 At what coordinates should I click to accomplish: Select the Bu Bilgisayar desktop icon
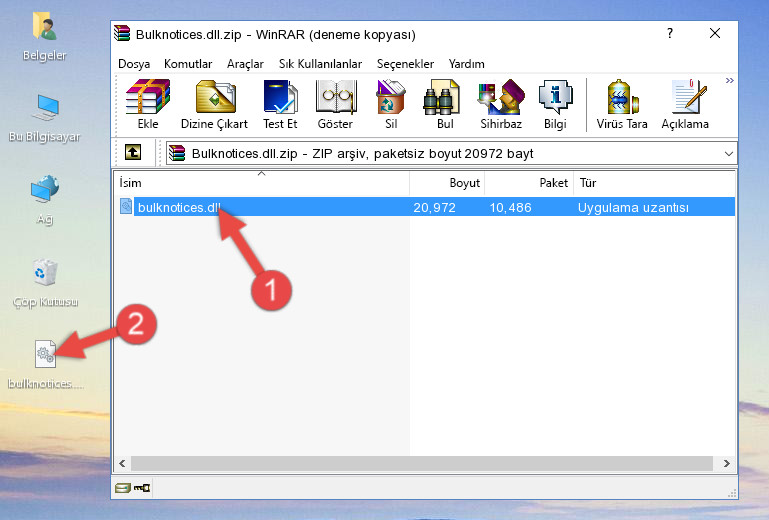pyautogui.click(x=45, y=118)
